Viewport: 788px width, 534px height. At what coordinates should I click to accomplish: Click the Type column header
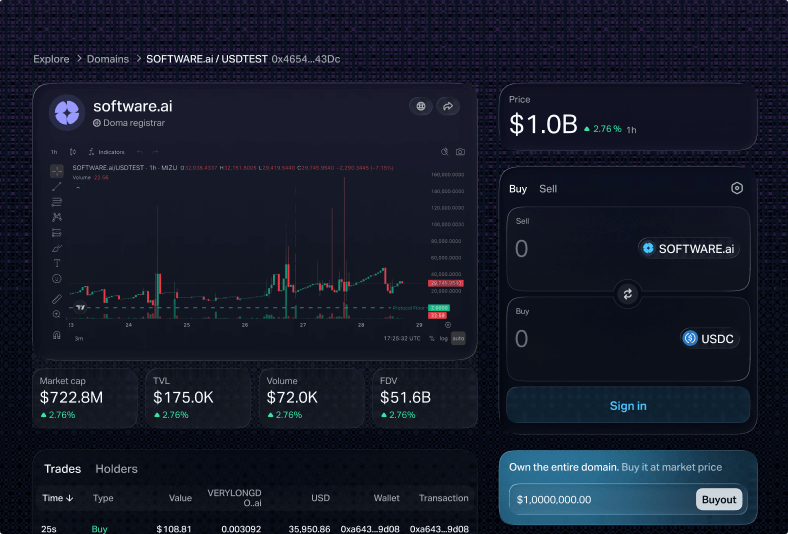pos(103,498)
